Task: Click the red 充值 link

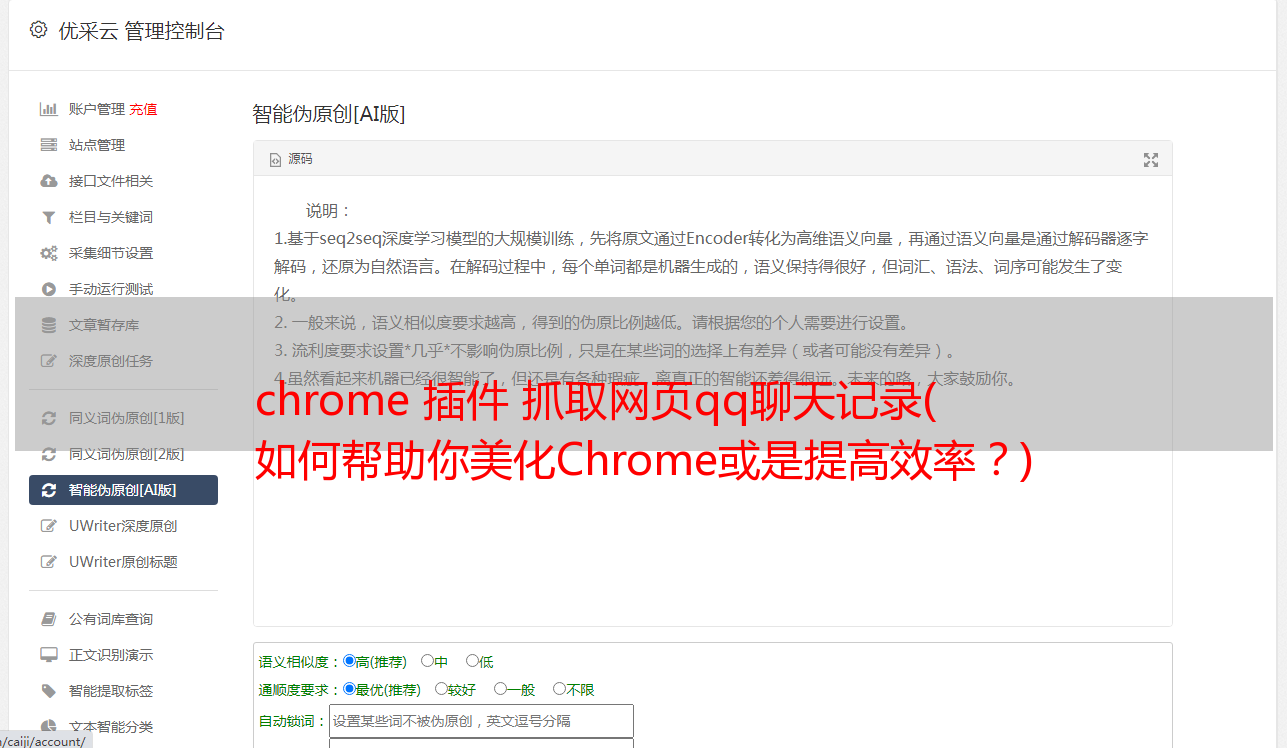Action: point(143,109)
